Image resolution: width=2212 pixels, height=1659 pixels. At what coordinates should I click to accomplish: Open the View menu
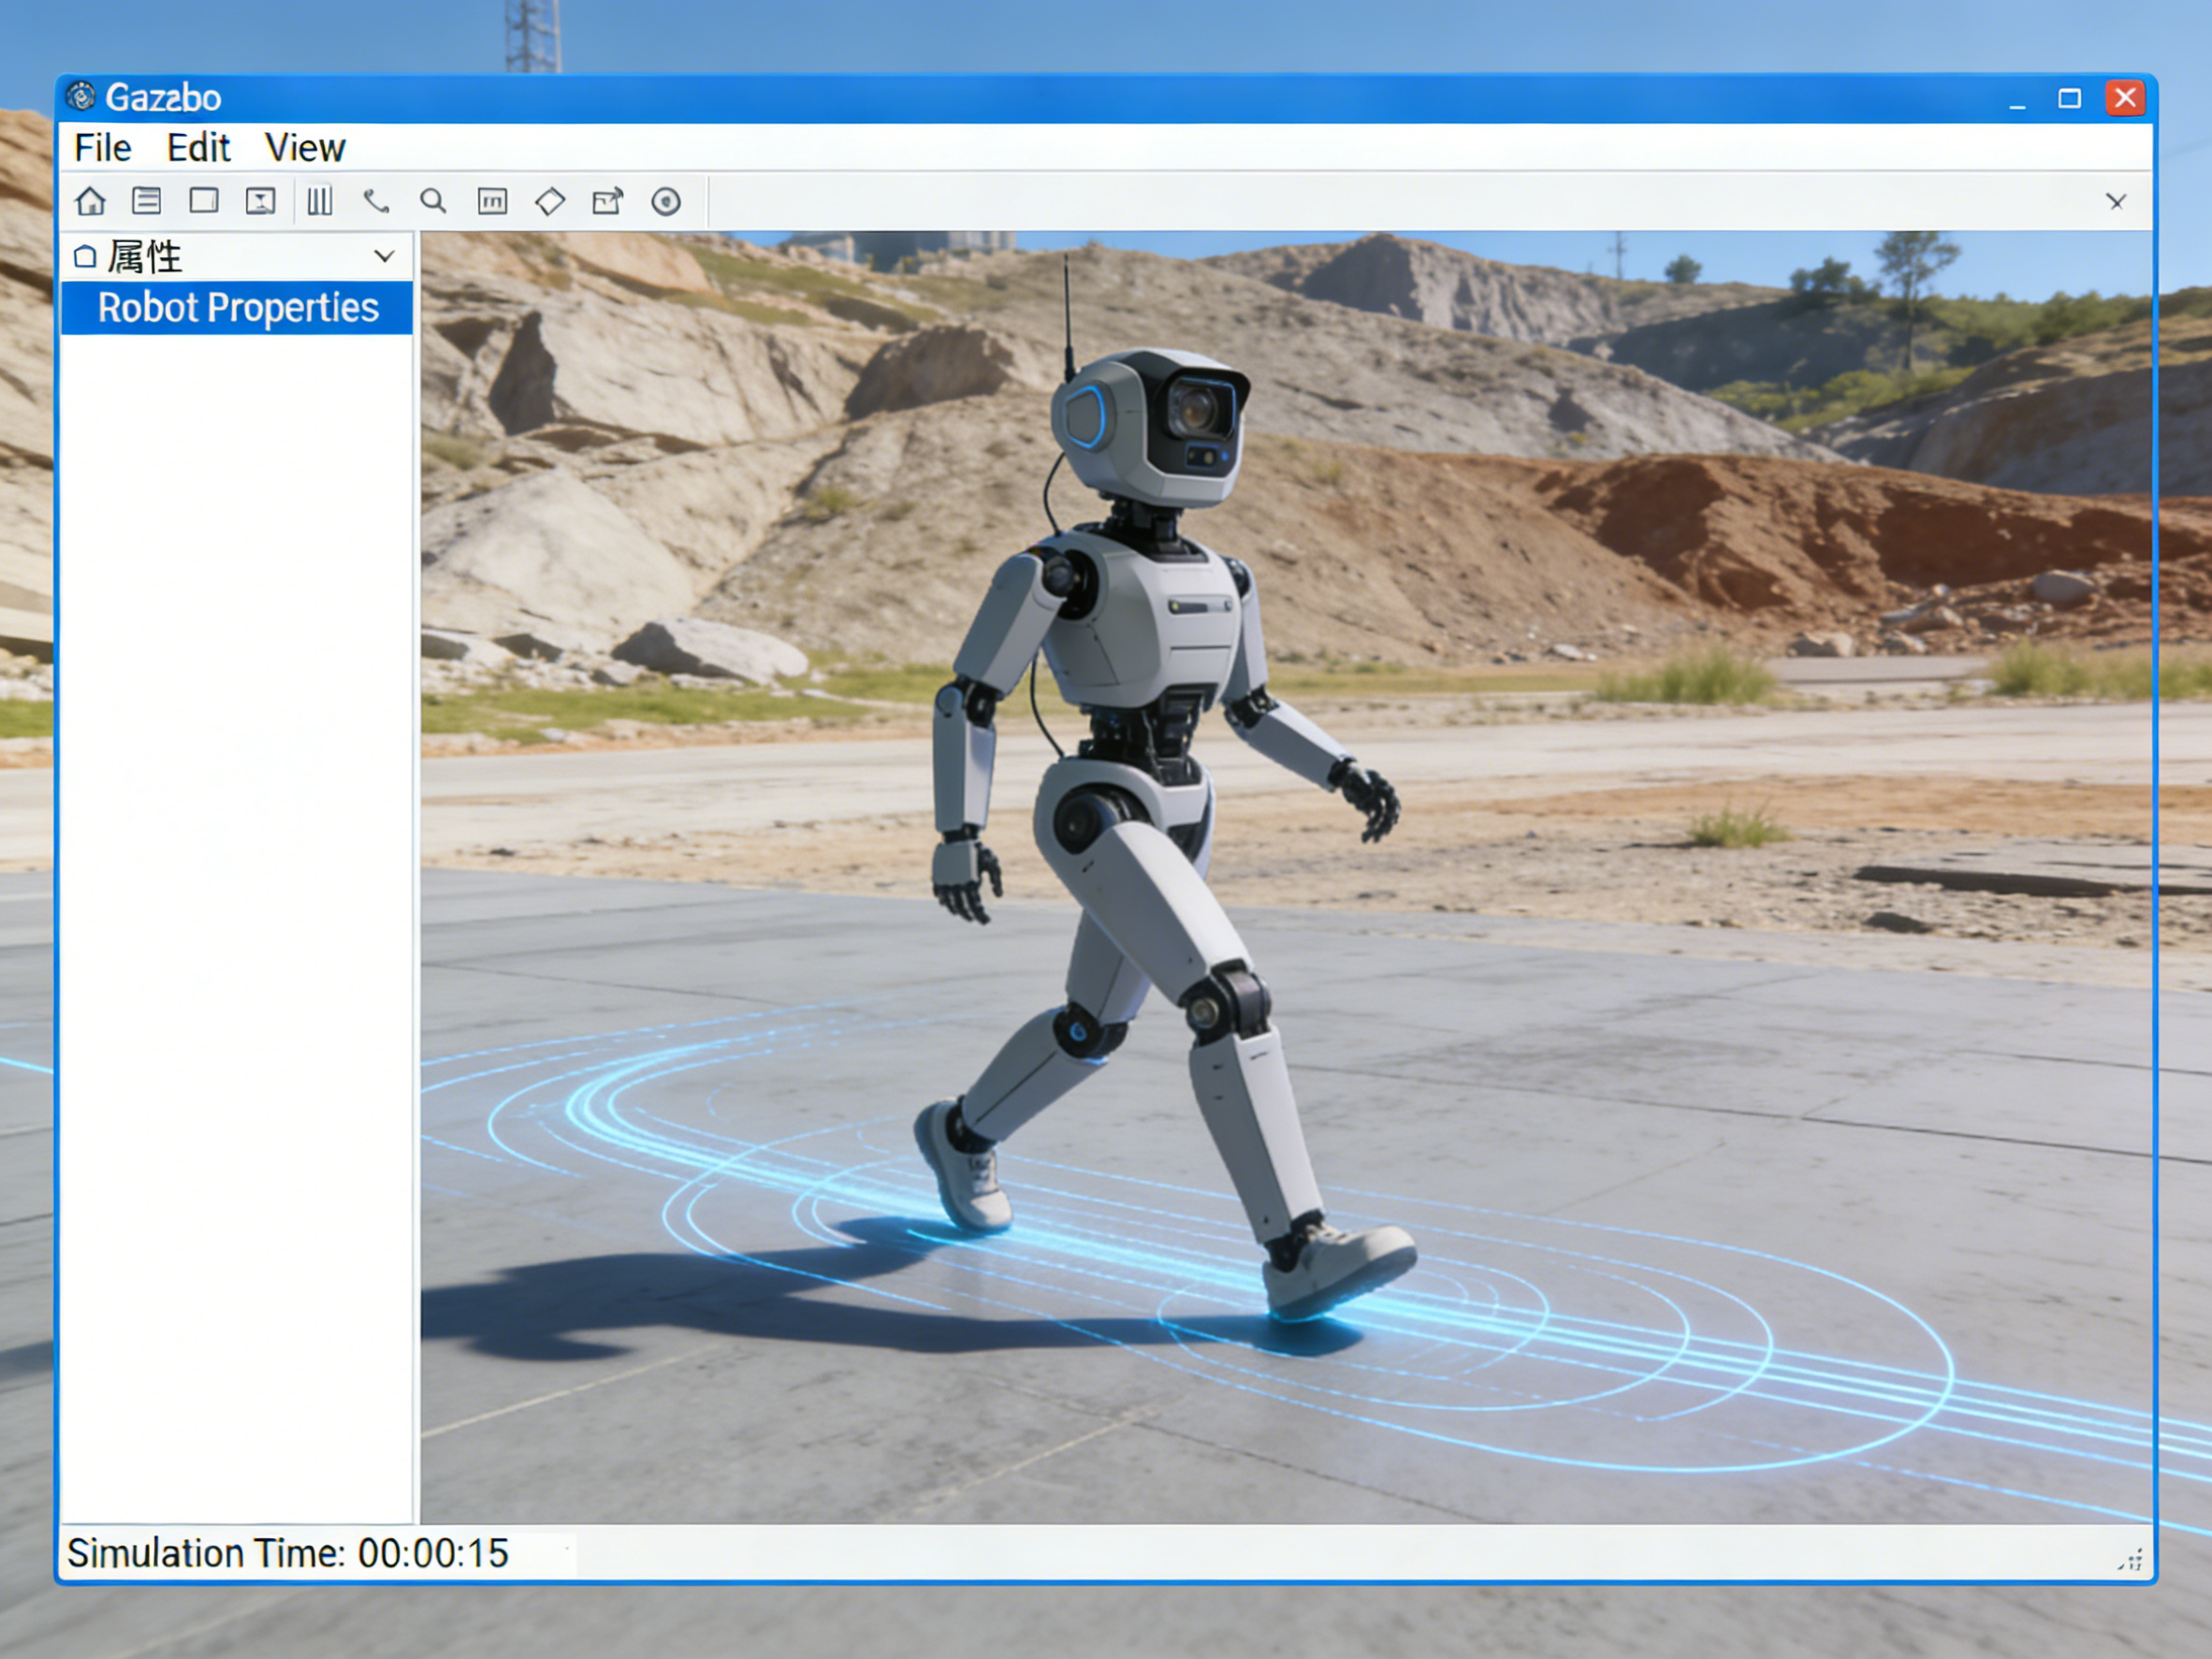305,148
